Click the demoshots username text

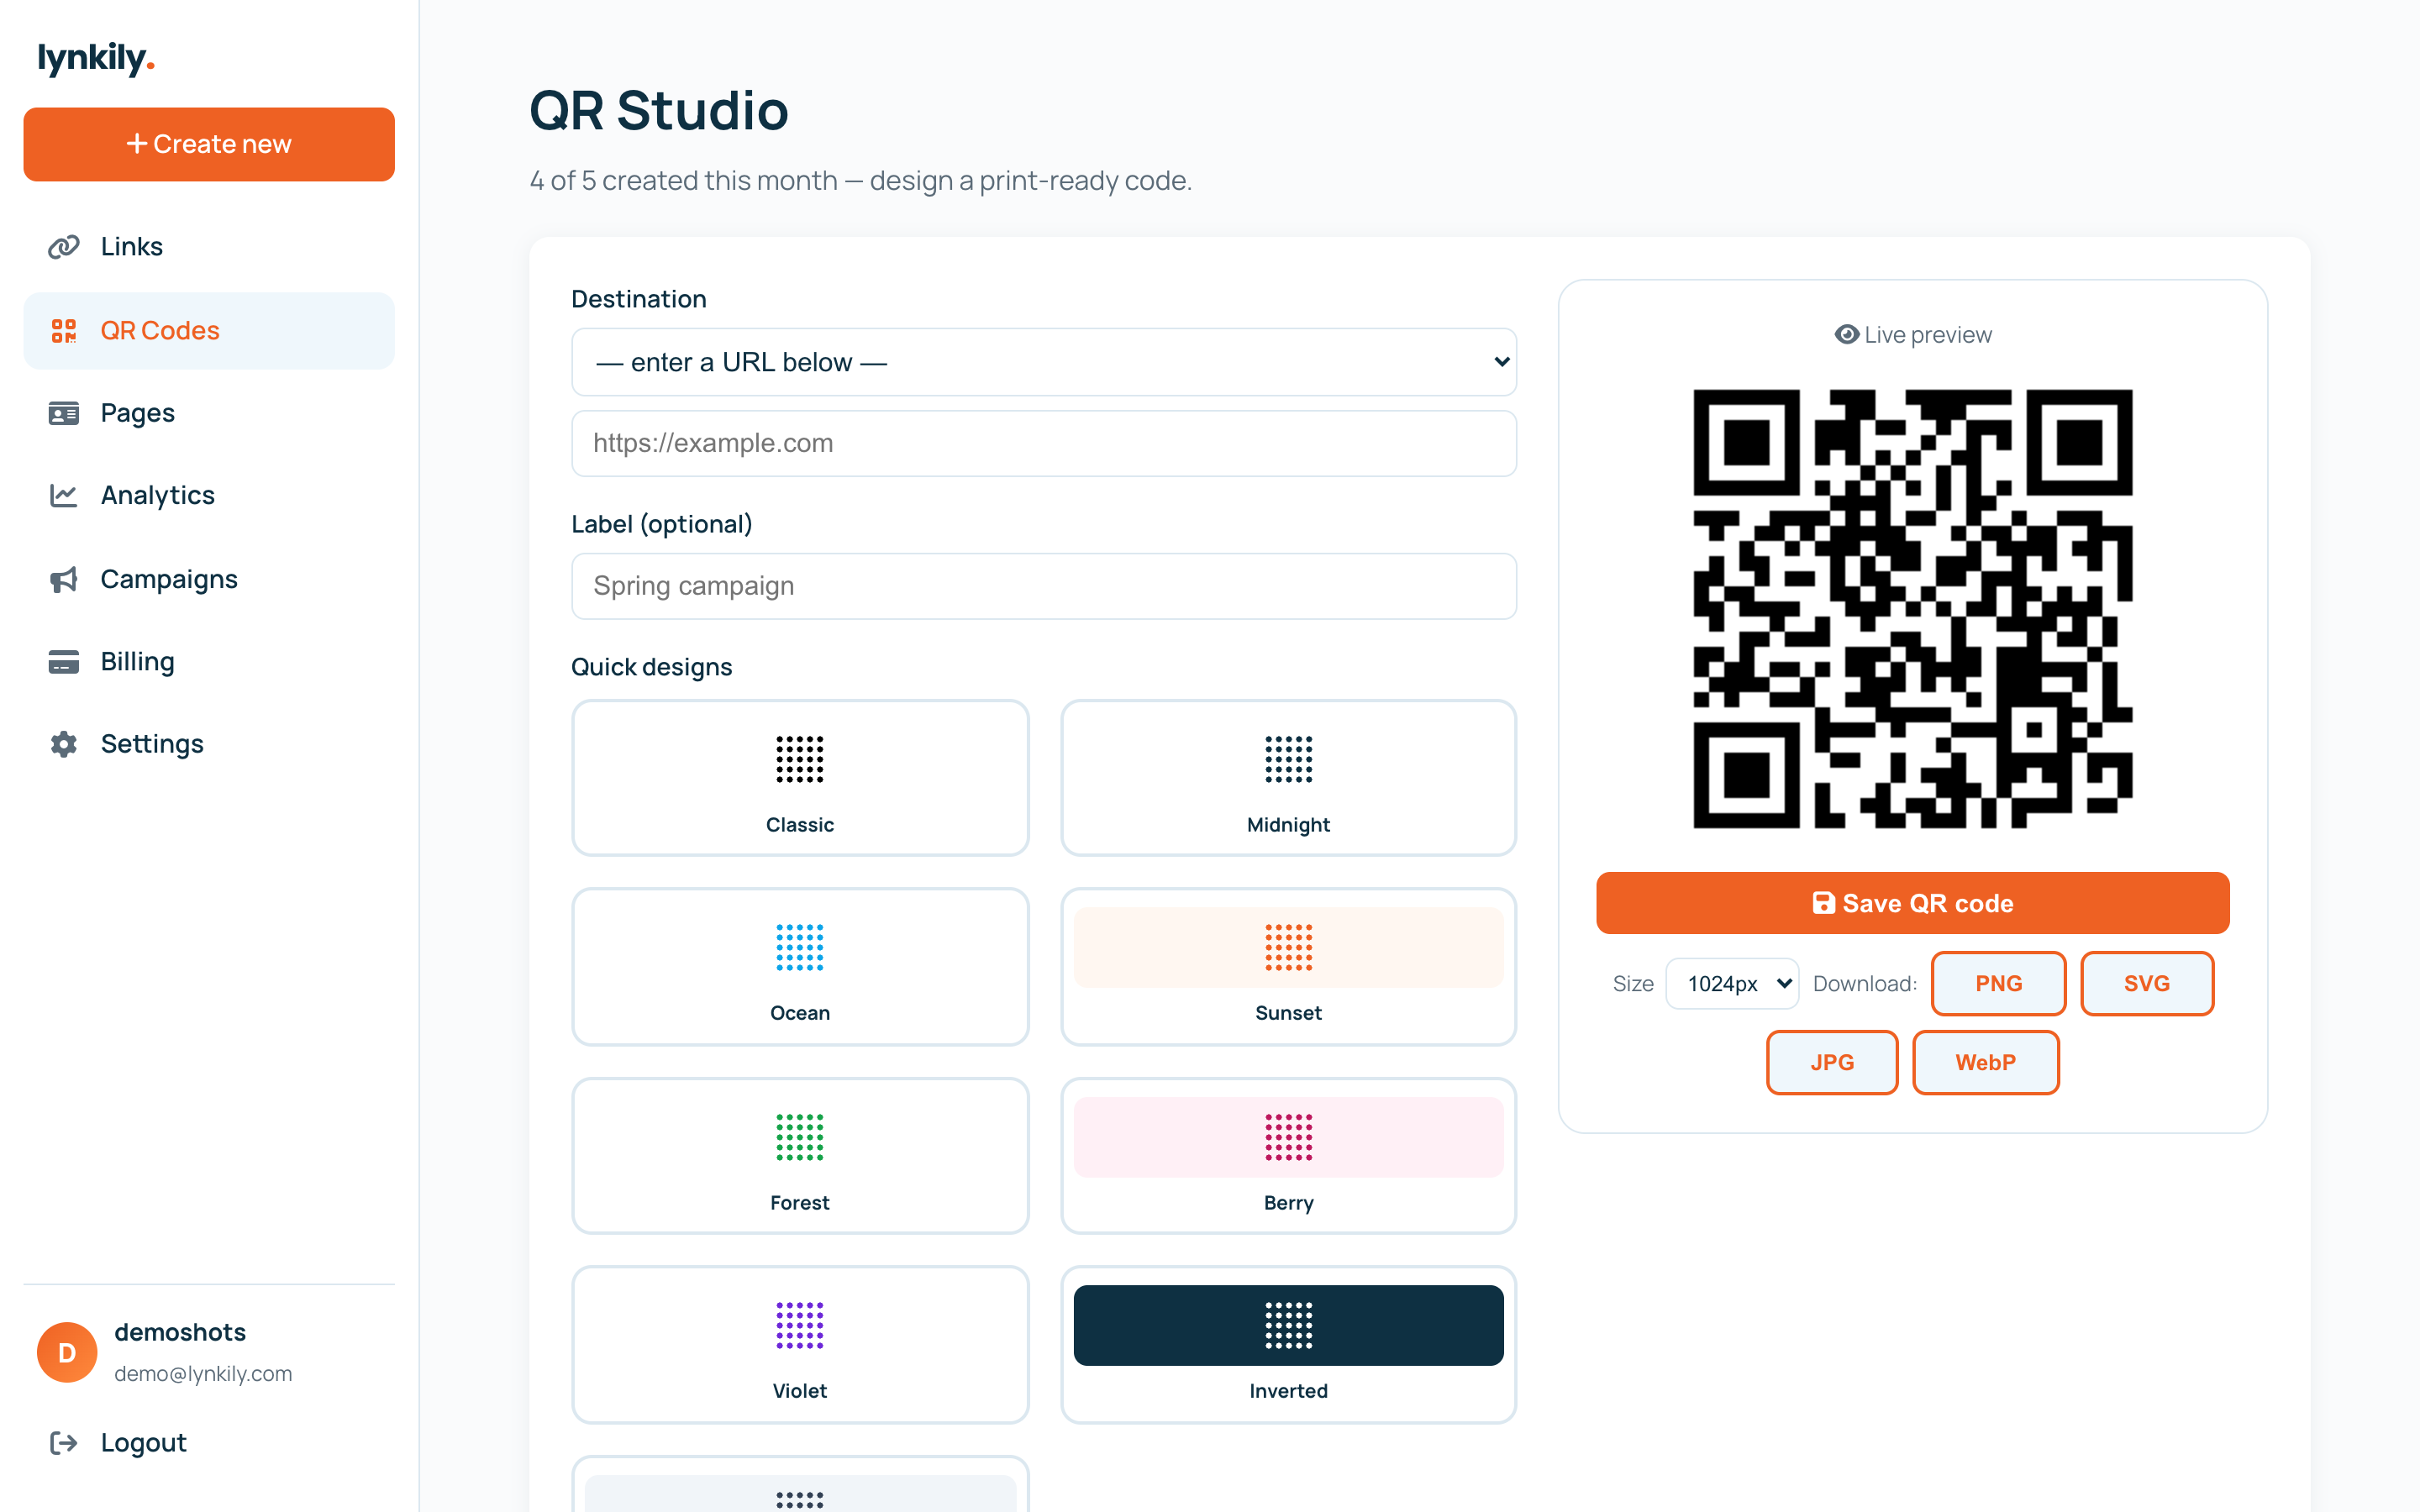(x=180, y=1332)
